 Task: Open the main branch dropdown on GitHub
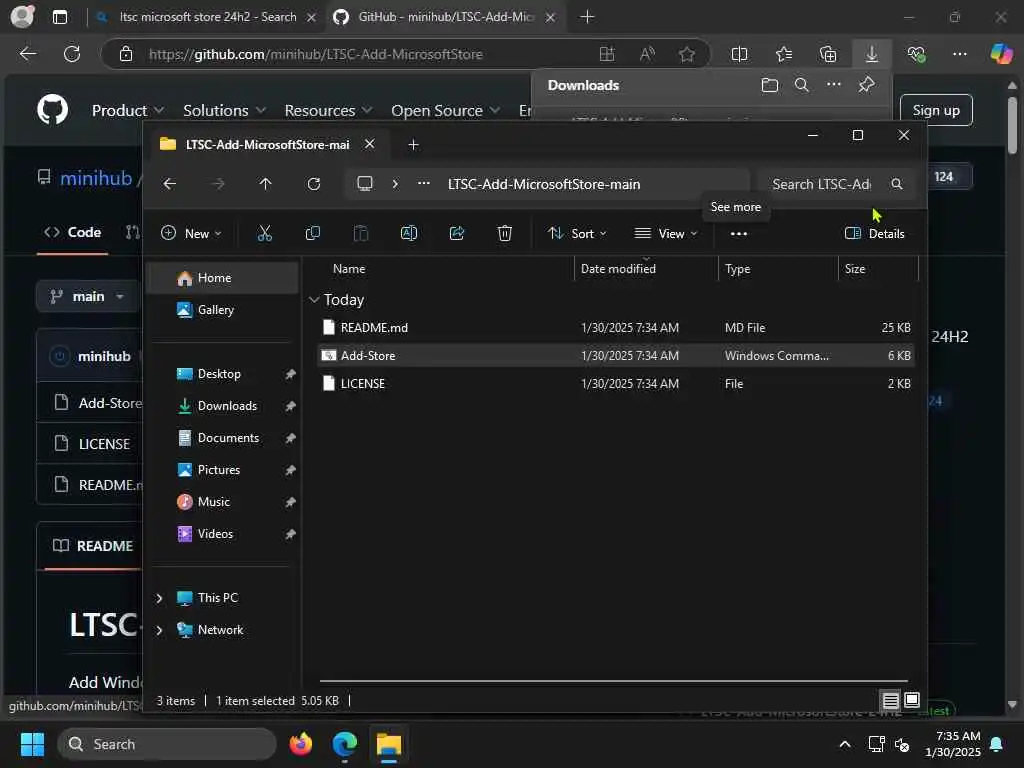click(88, 297)
